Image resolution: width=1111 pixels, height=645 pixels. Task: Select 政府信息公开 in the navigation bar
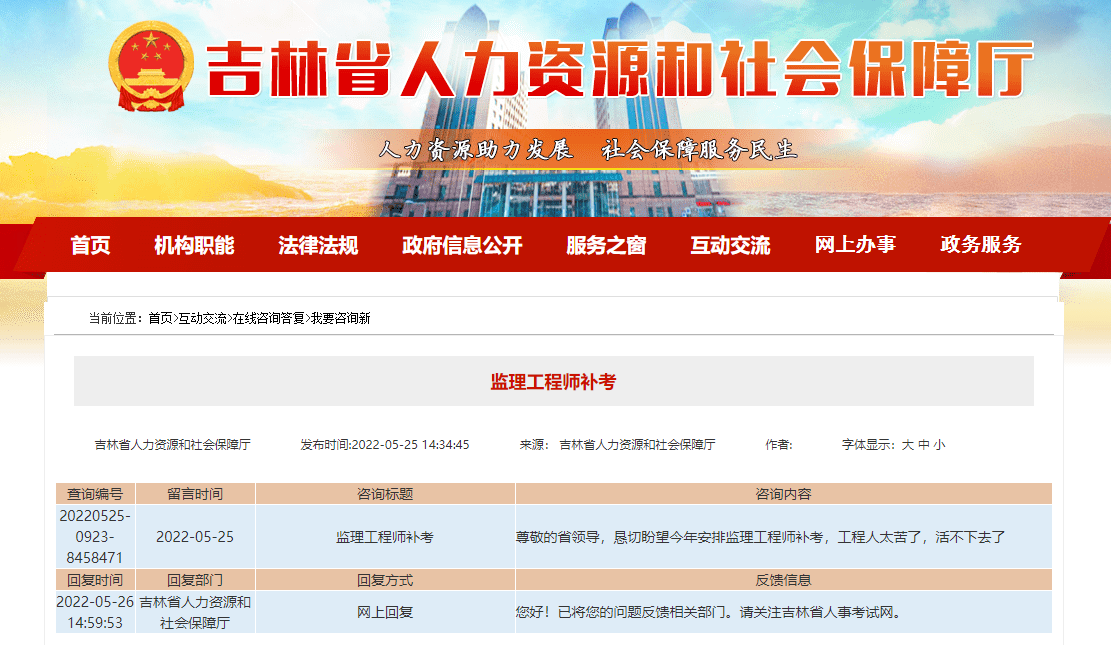tap(462, 245)
